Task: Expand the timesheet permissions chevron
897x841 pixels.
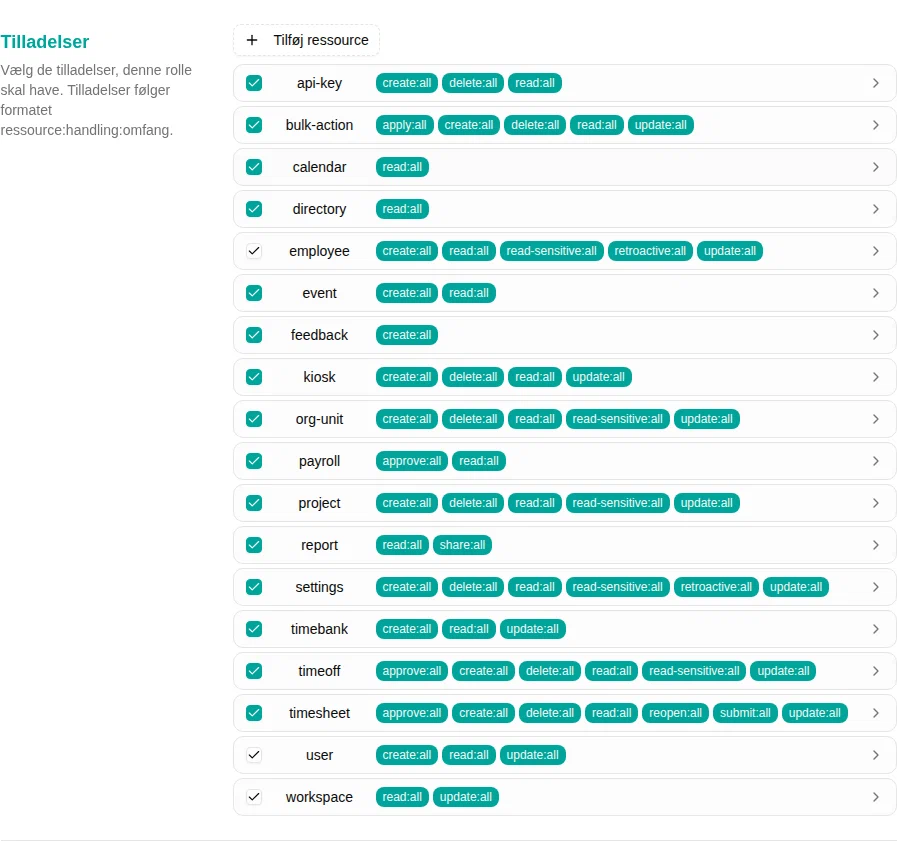Action: [875, 713]
